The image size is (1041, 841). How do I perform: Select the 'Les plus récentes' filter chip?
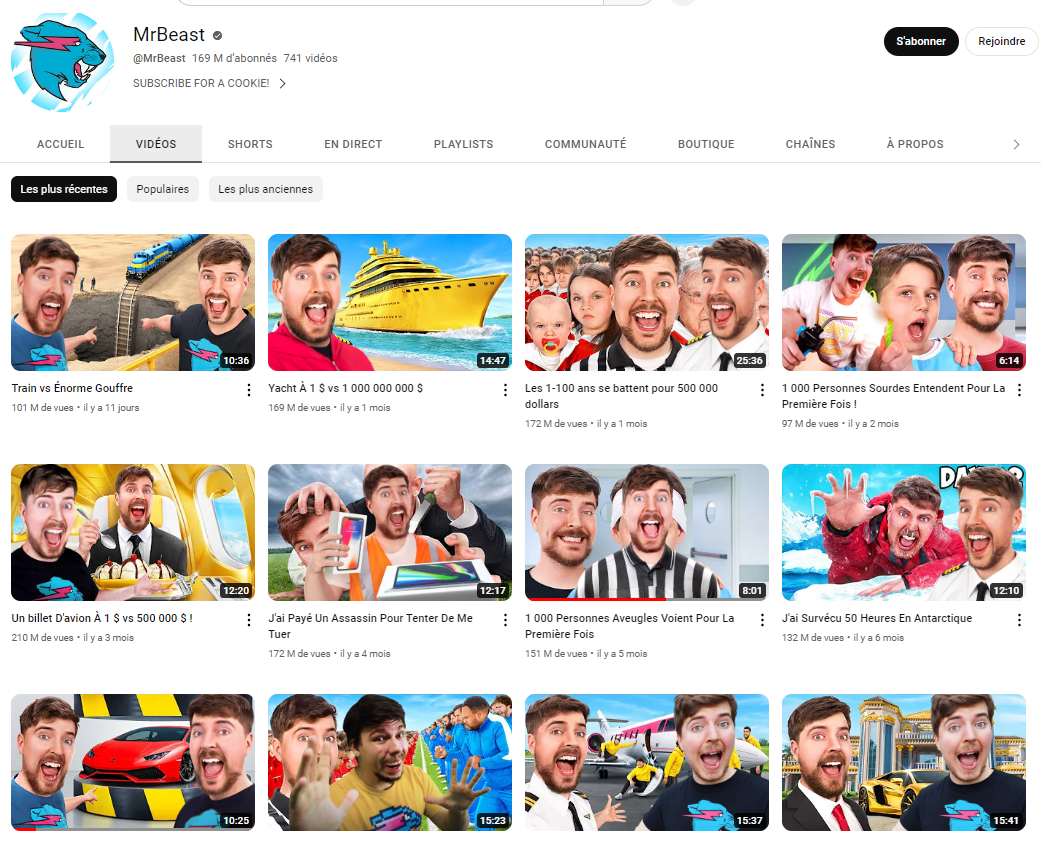coord(64,189)
